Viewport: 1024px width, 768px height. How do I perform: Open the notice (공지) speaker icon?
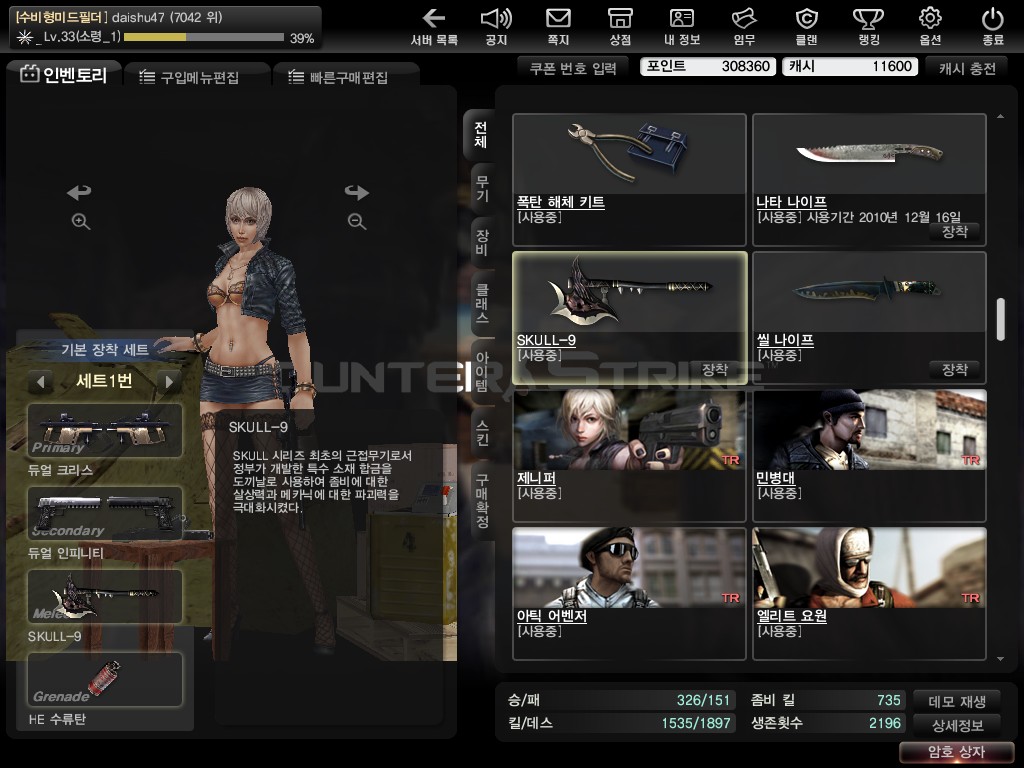(x=496, y=26)
